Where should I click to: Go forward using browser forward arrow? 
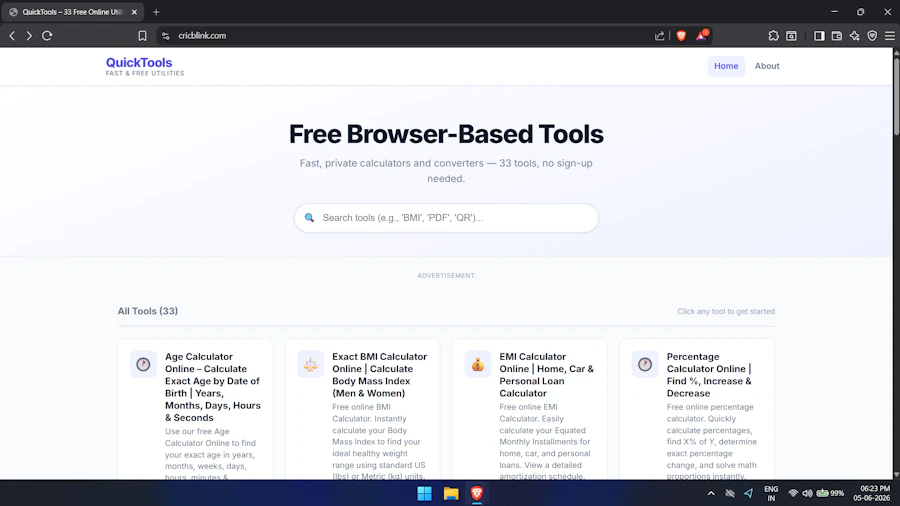29,36
